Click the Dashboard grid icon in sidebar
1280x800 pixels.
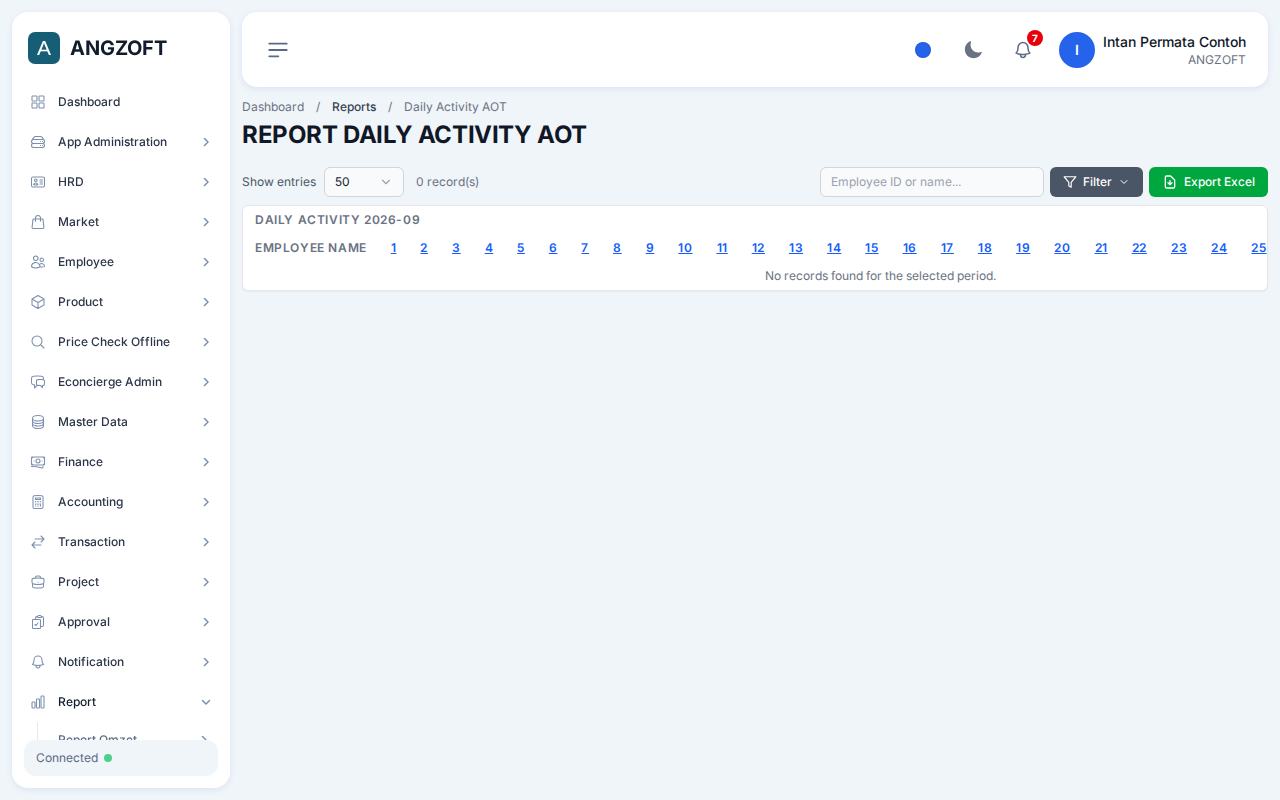point(38,102)
